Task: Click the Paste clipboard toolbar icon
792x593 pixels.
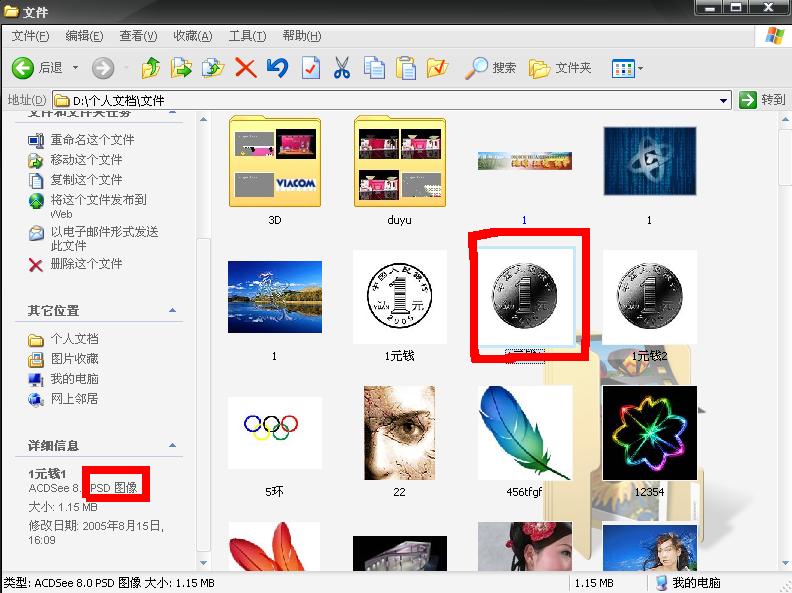Action: (x=406, y=68)
